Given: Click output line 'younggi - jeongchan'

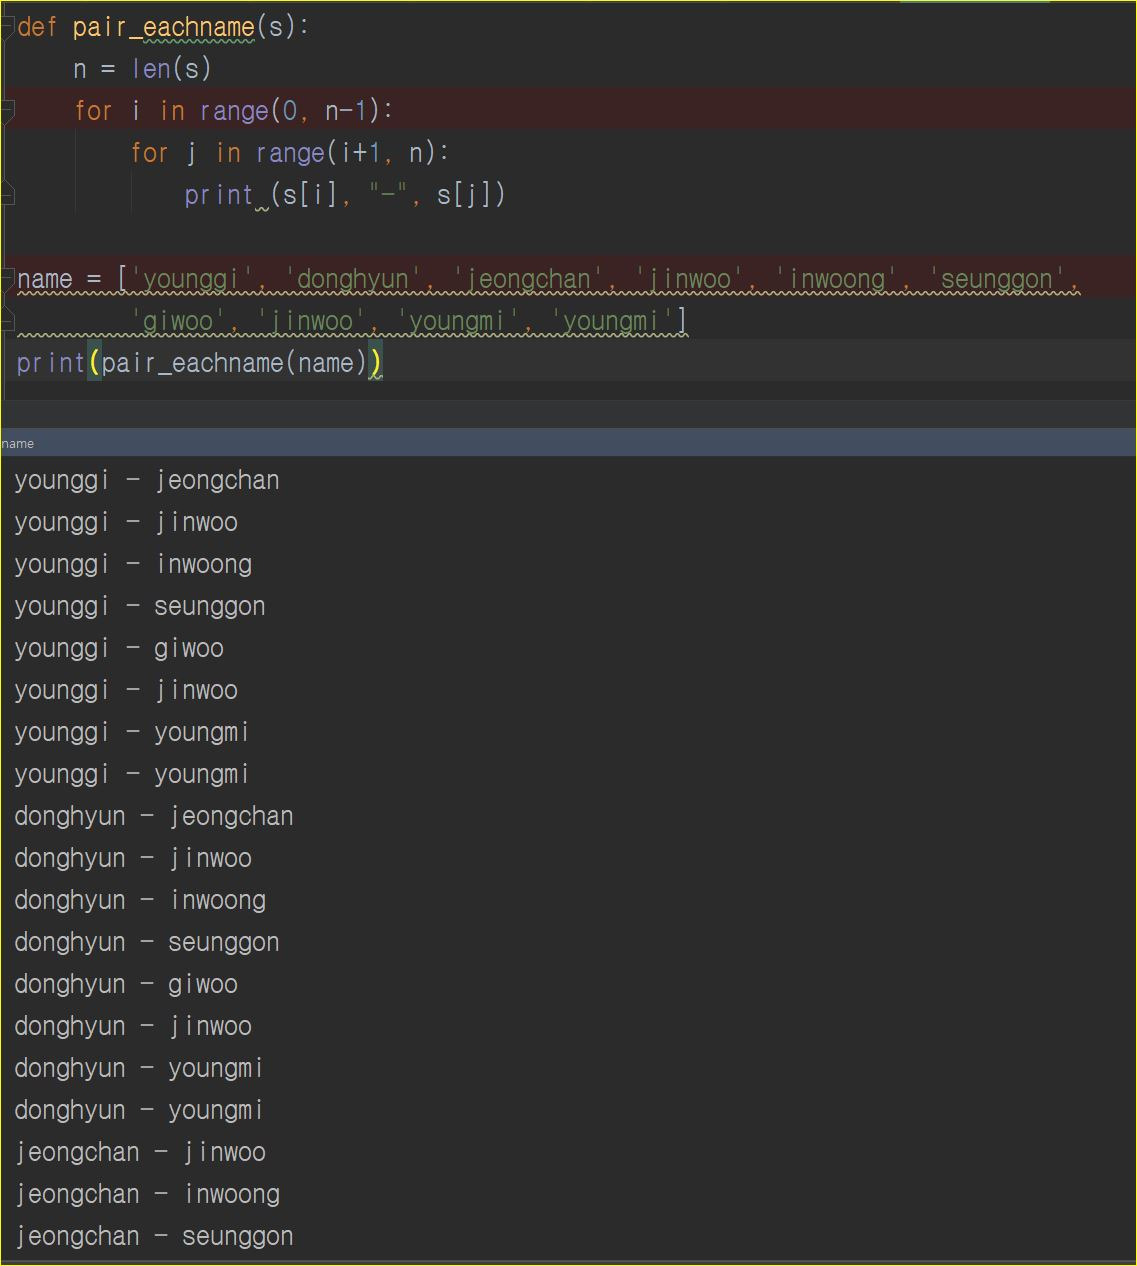Looking at the screenshot, I should point(147,480).
